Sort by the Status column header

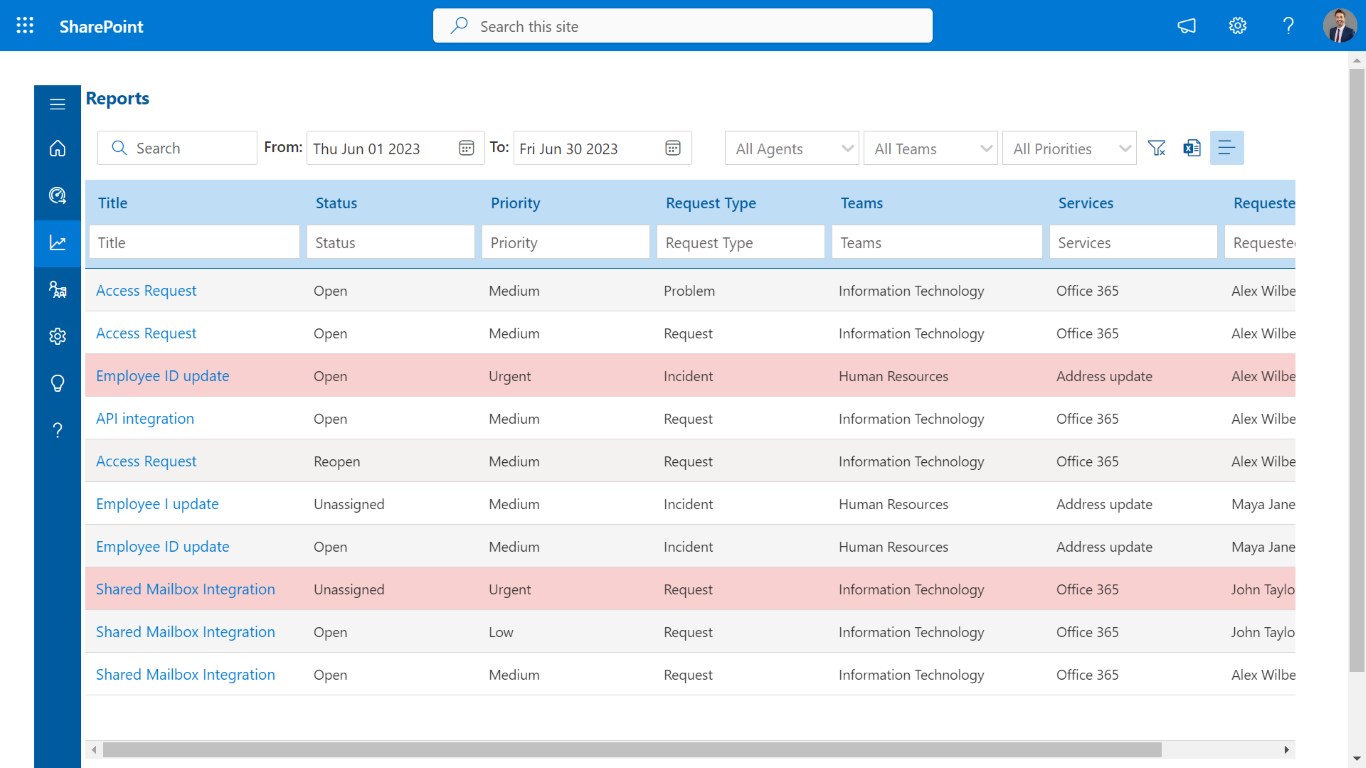336,203
